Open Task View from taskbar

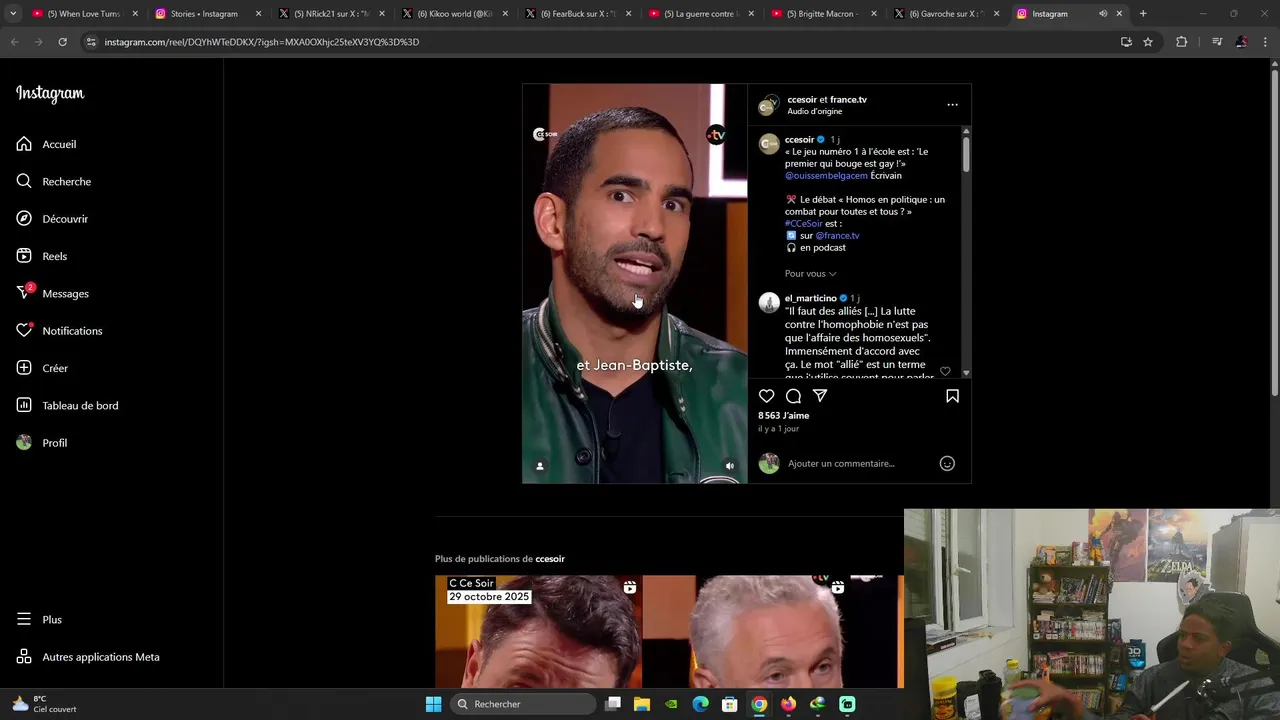coord(613,704)
